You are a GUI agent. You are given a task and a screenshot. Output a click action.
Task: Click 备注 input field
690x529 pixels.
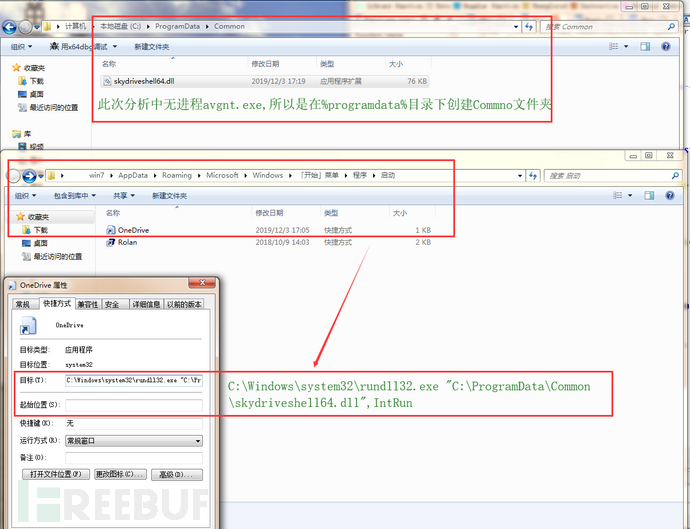coord(134,458)
